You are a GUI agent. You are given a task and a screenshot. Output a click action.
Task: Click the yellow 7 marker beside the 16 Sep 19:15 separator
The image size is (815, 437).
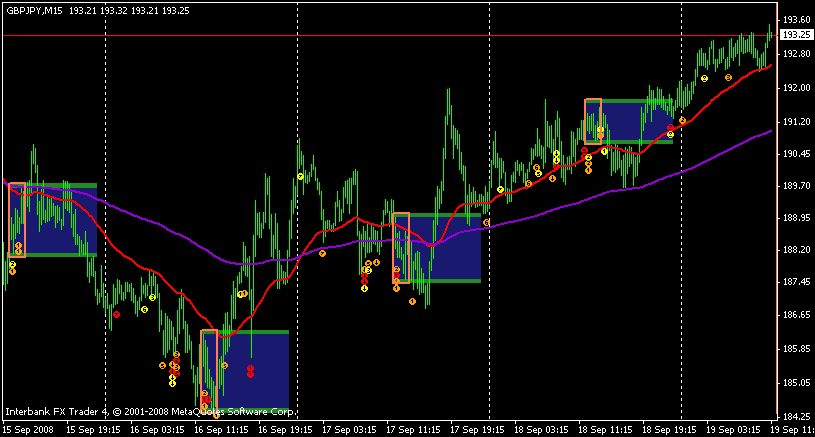point(300,177)
